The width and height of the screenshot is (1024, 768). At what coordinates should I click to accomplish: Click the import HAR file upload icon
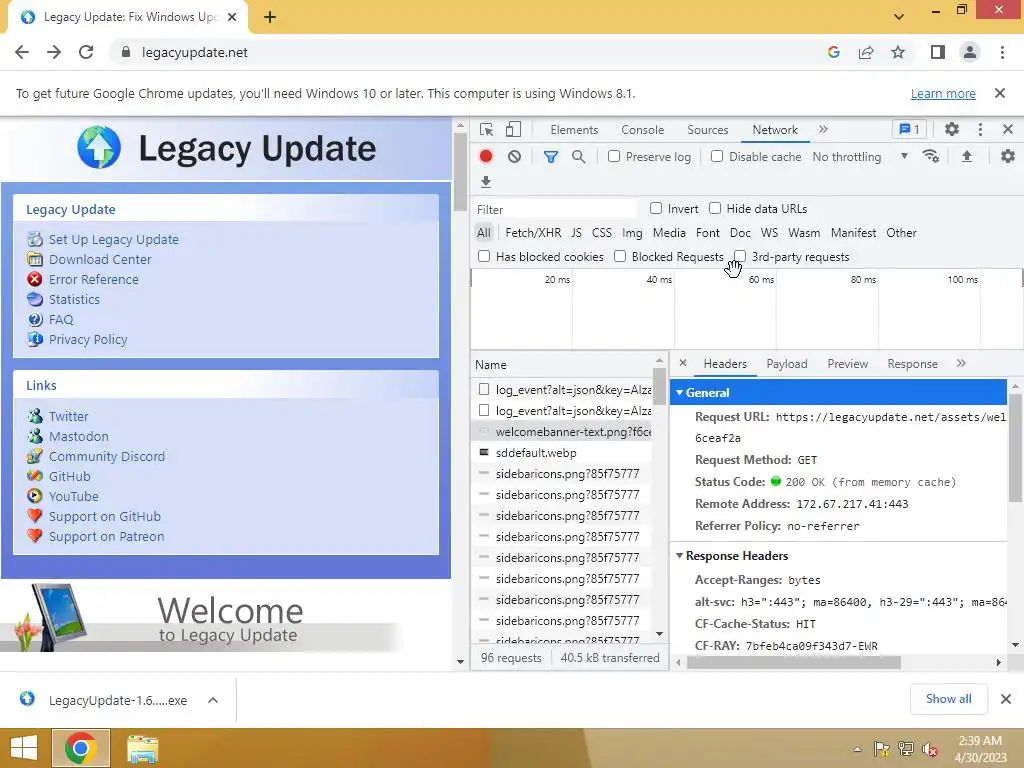[967, 156]
